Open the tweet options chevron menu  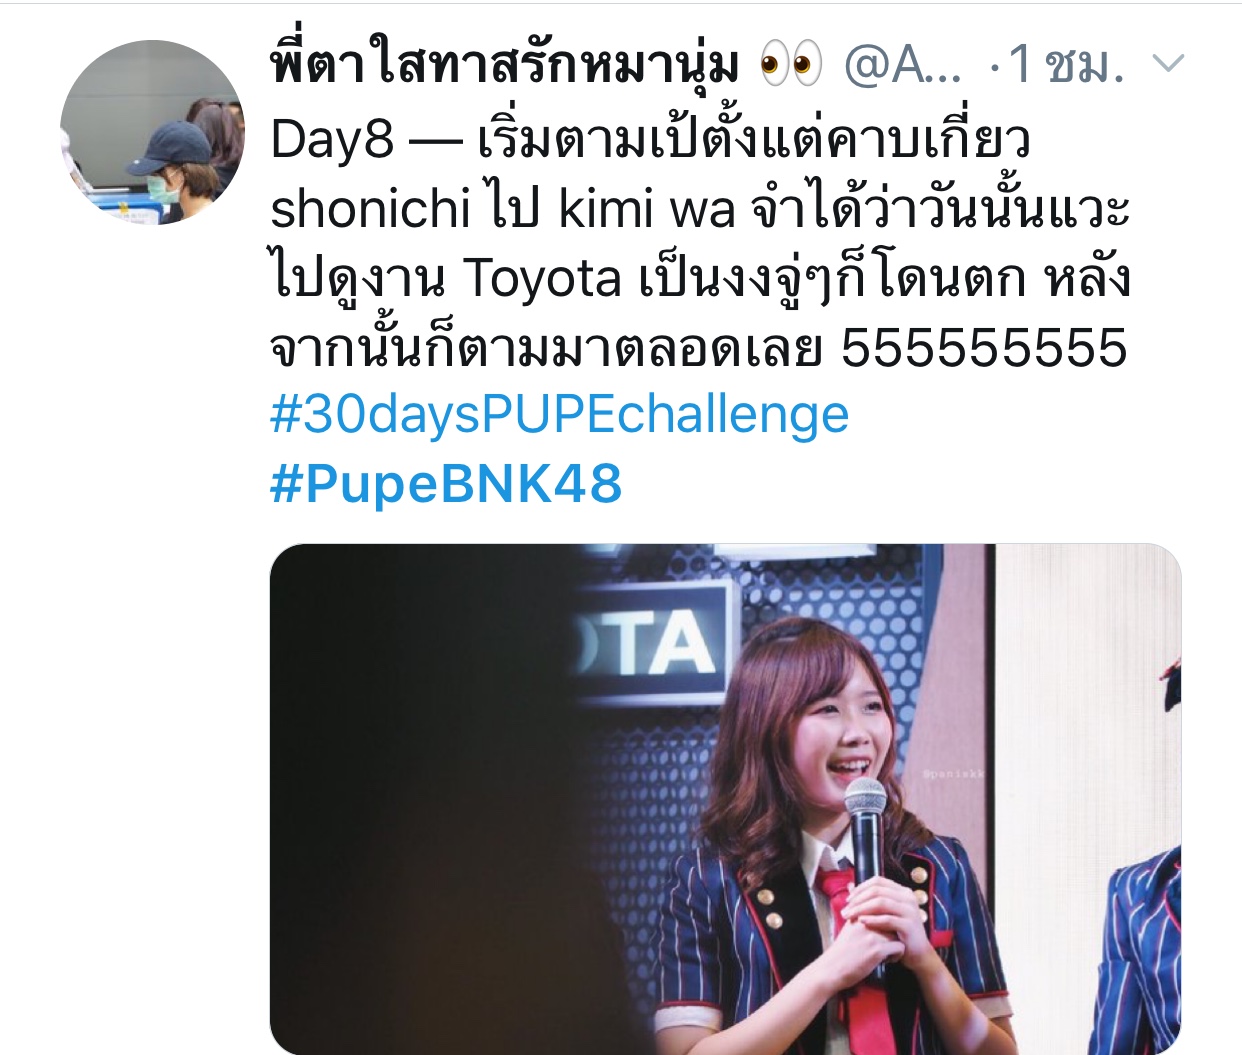[1167, 65]
